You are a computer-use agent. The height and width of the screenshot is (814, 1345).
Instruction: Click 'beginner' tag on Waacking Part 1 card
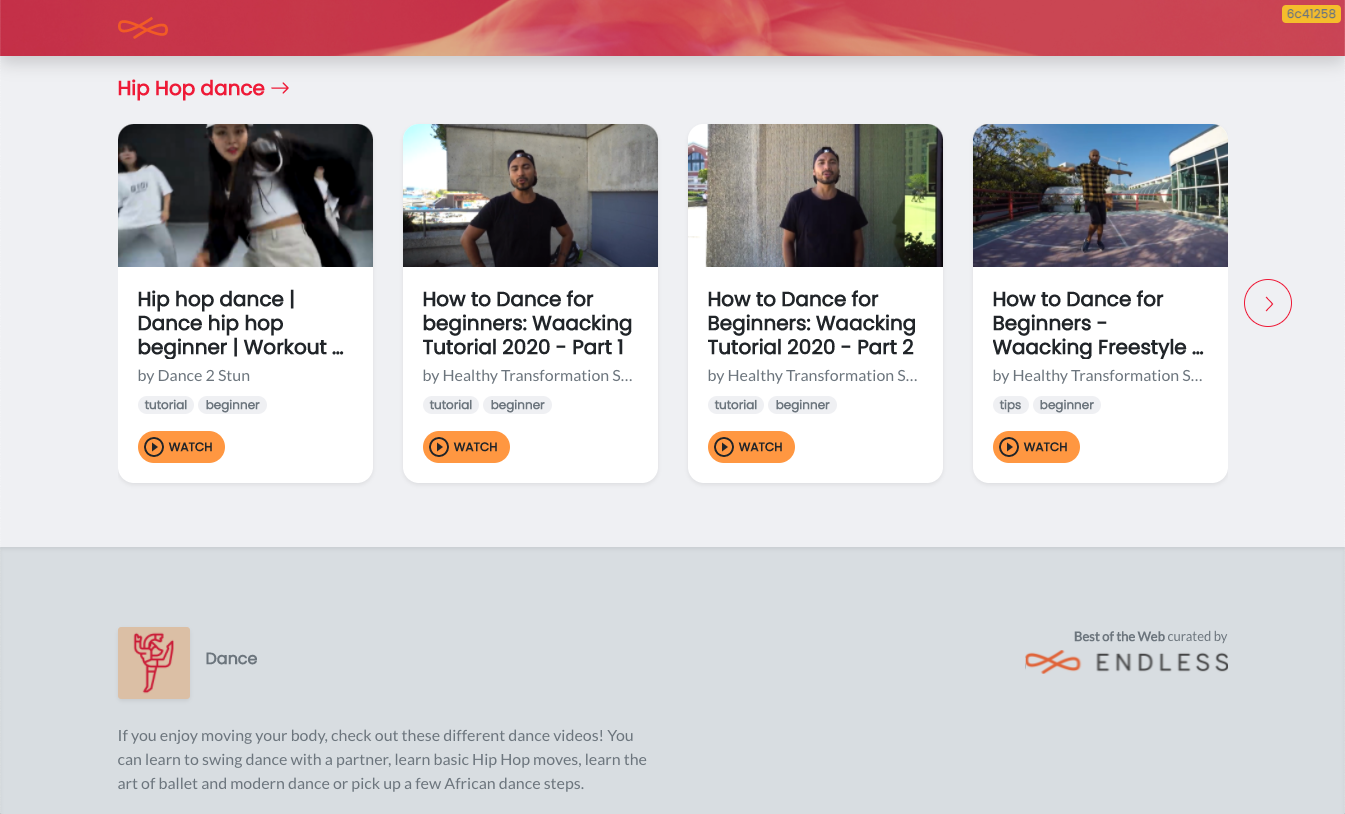click(x=517, y=405)
